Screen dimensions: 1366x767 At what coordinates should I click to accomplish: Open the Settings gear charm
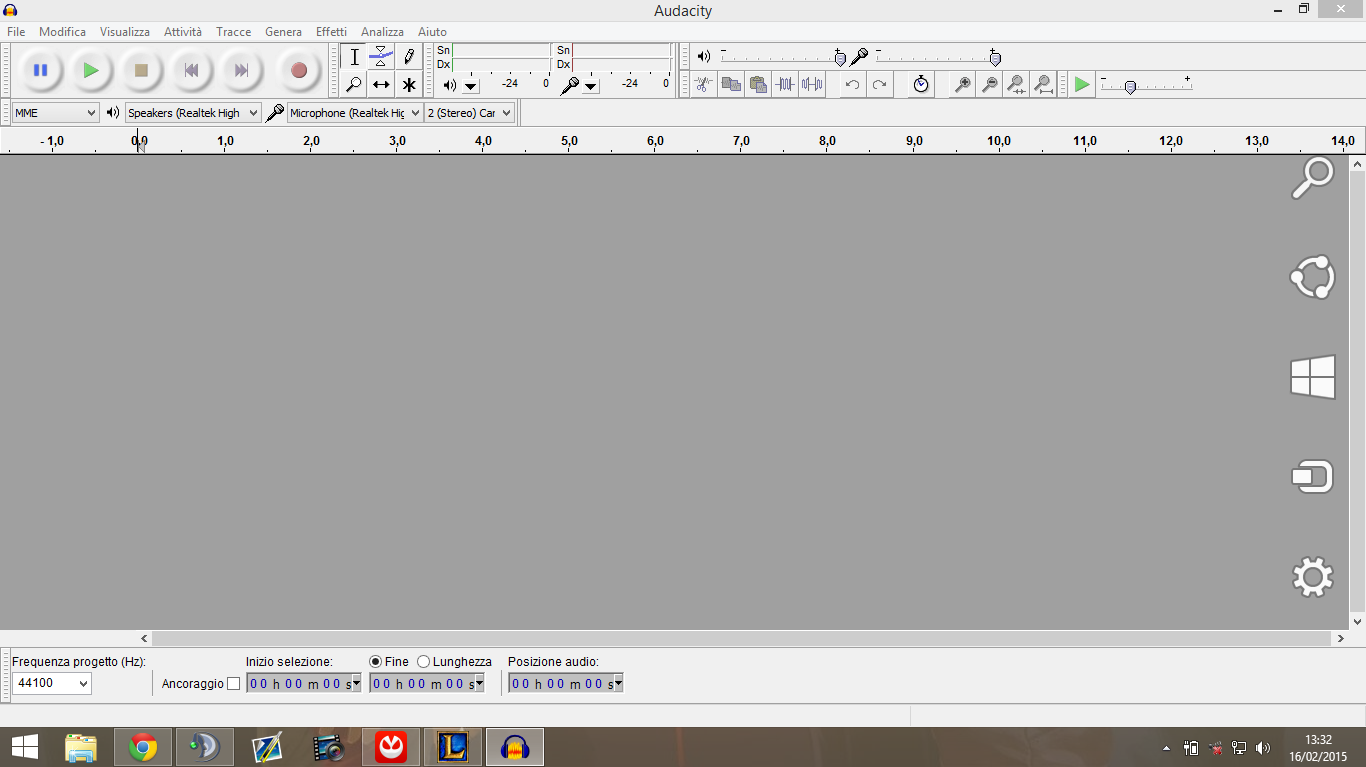coord(1313,577)
